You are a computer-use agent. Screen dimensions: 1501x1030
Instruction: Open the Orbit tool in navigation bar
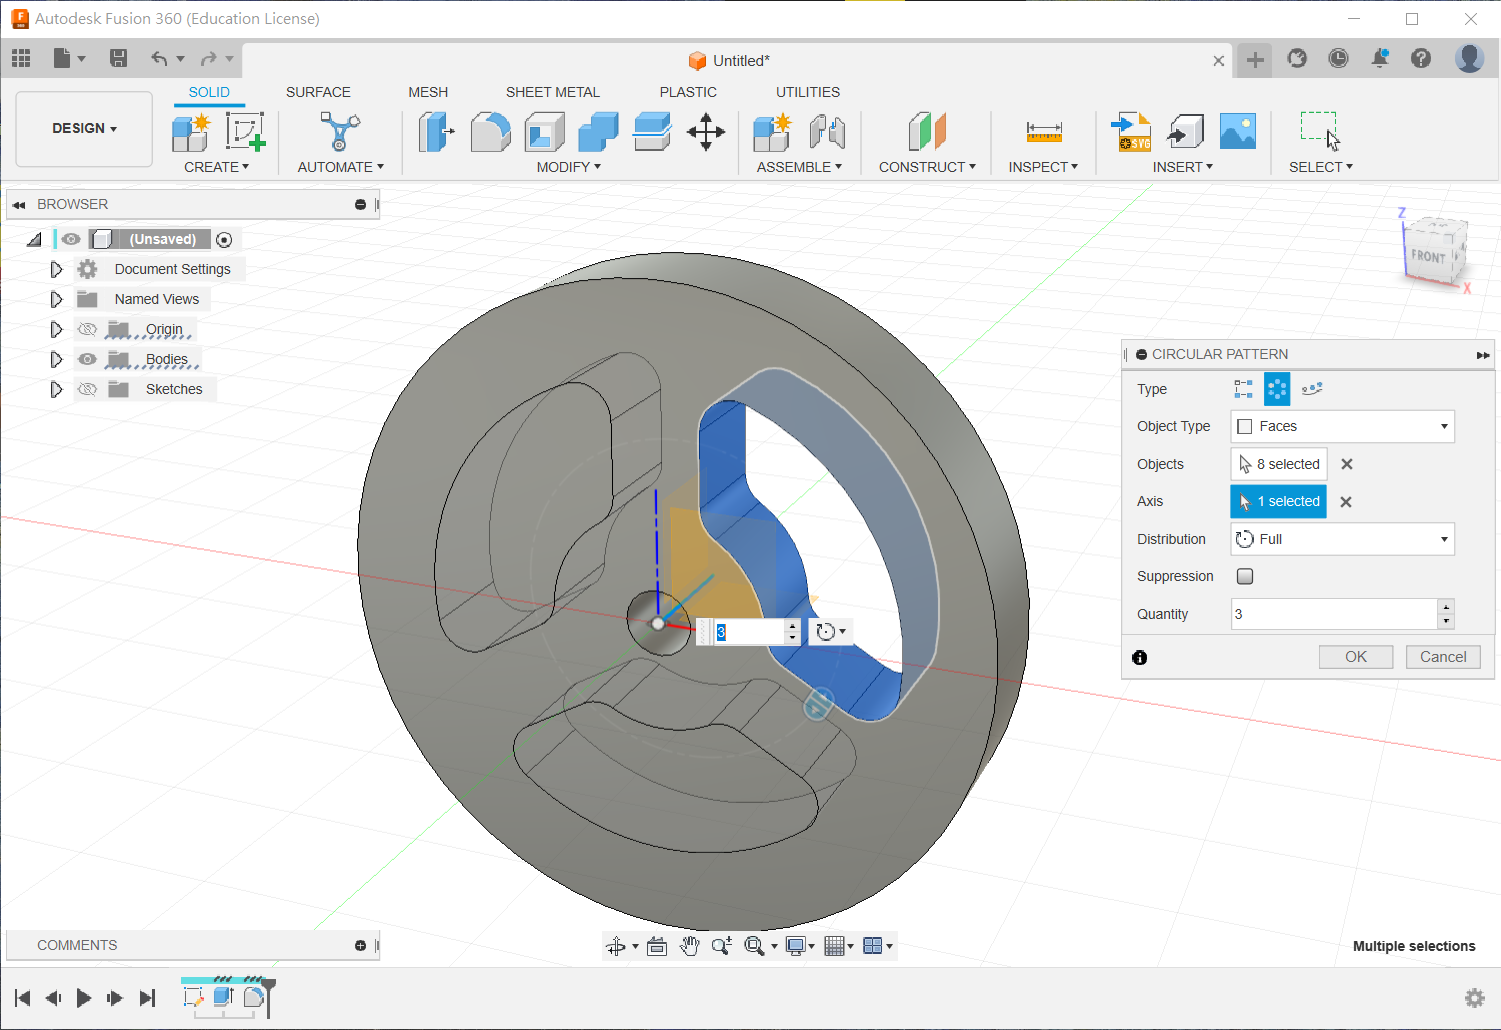point(616,946)
